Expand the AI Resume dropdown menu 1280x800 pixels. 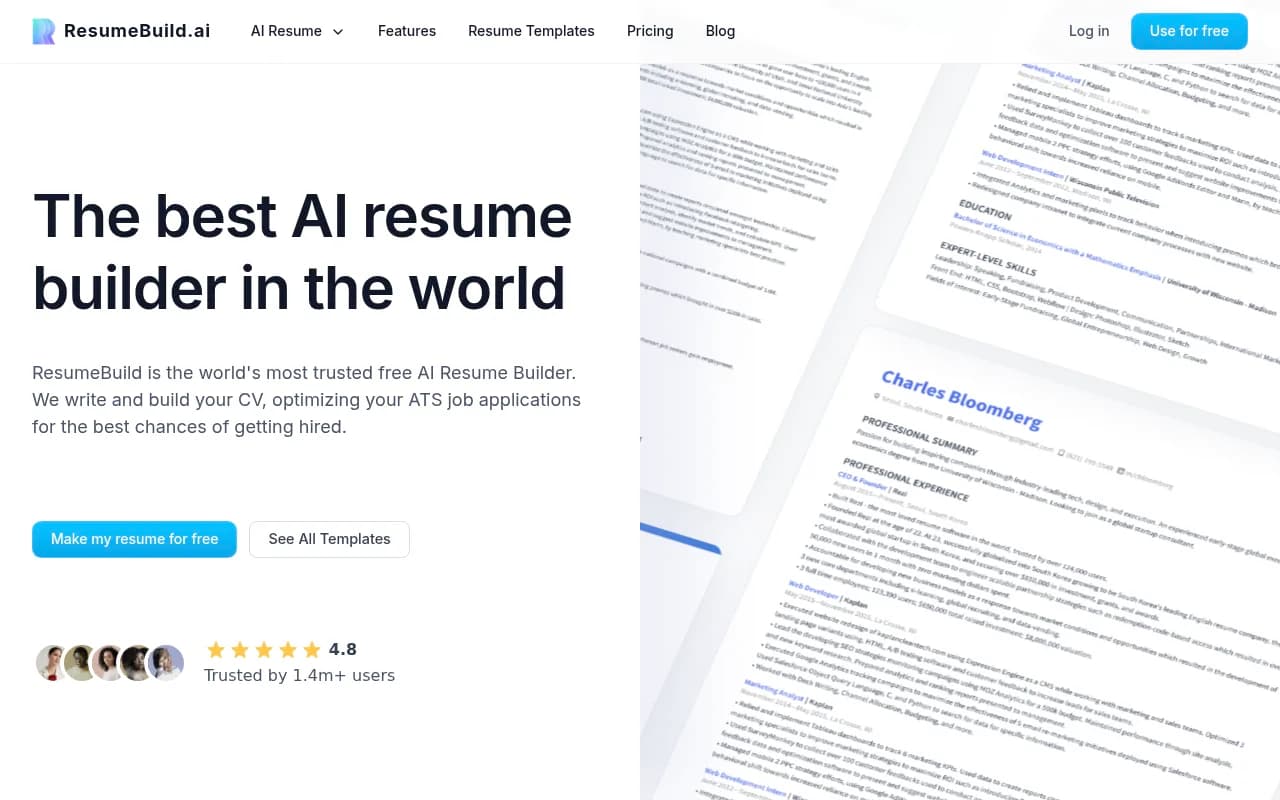coord(297,31)
